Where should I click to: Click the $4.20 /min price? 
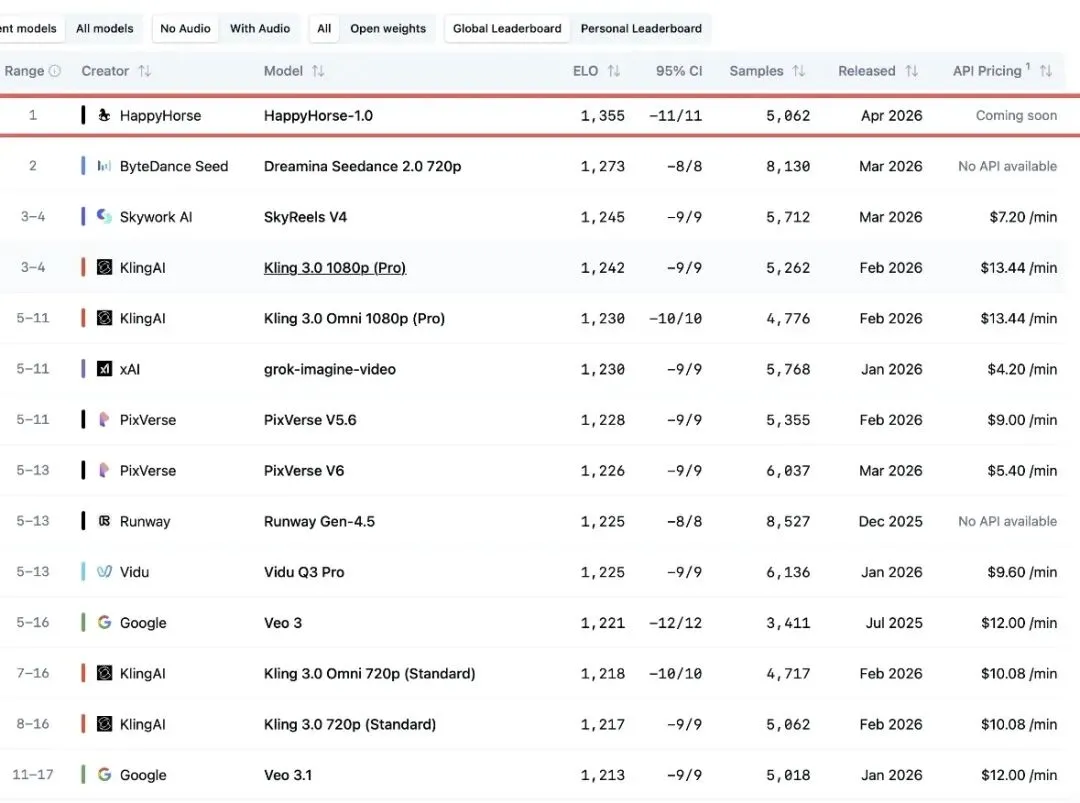tap(1022, 369)
